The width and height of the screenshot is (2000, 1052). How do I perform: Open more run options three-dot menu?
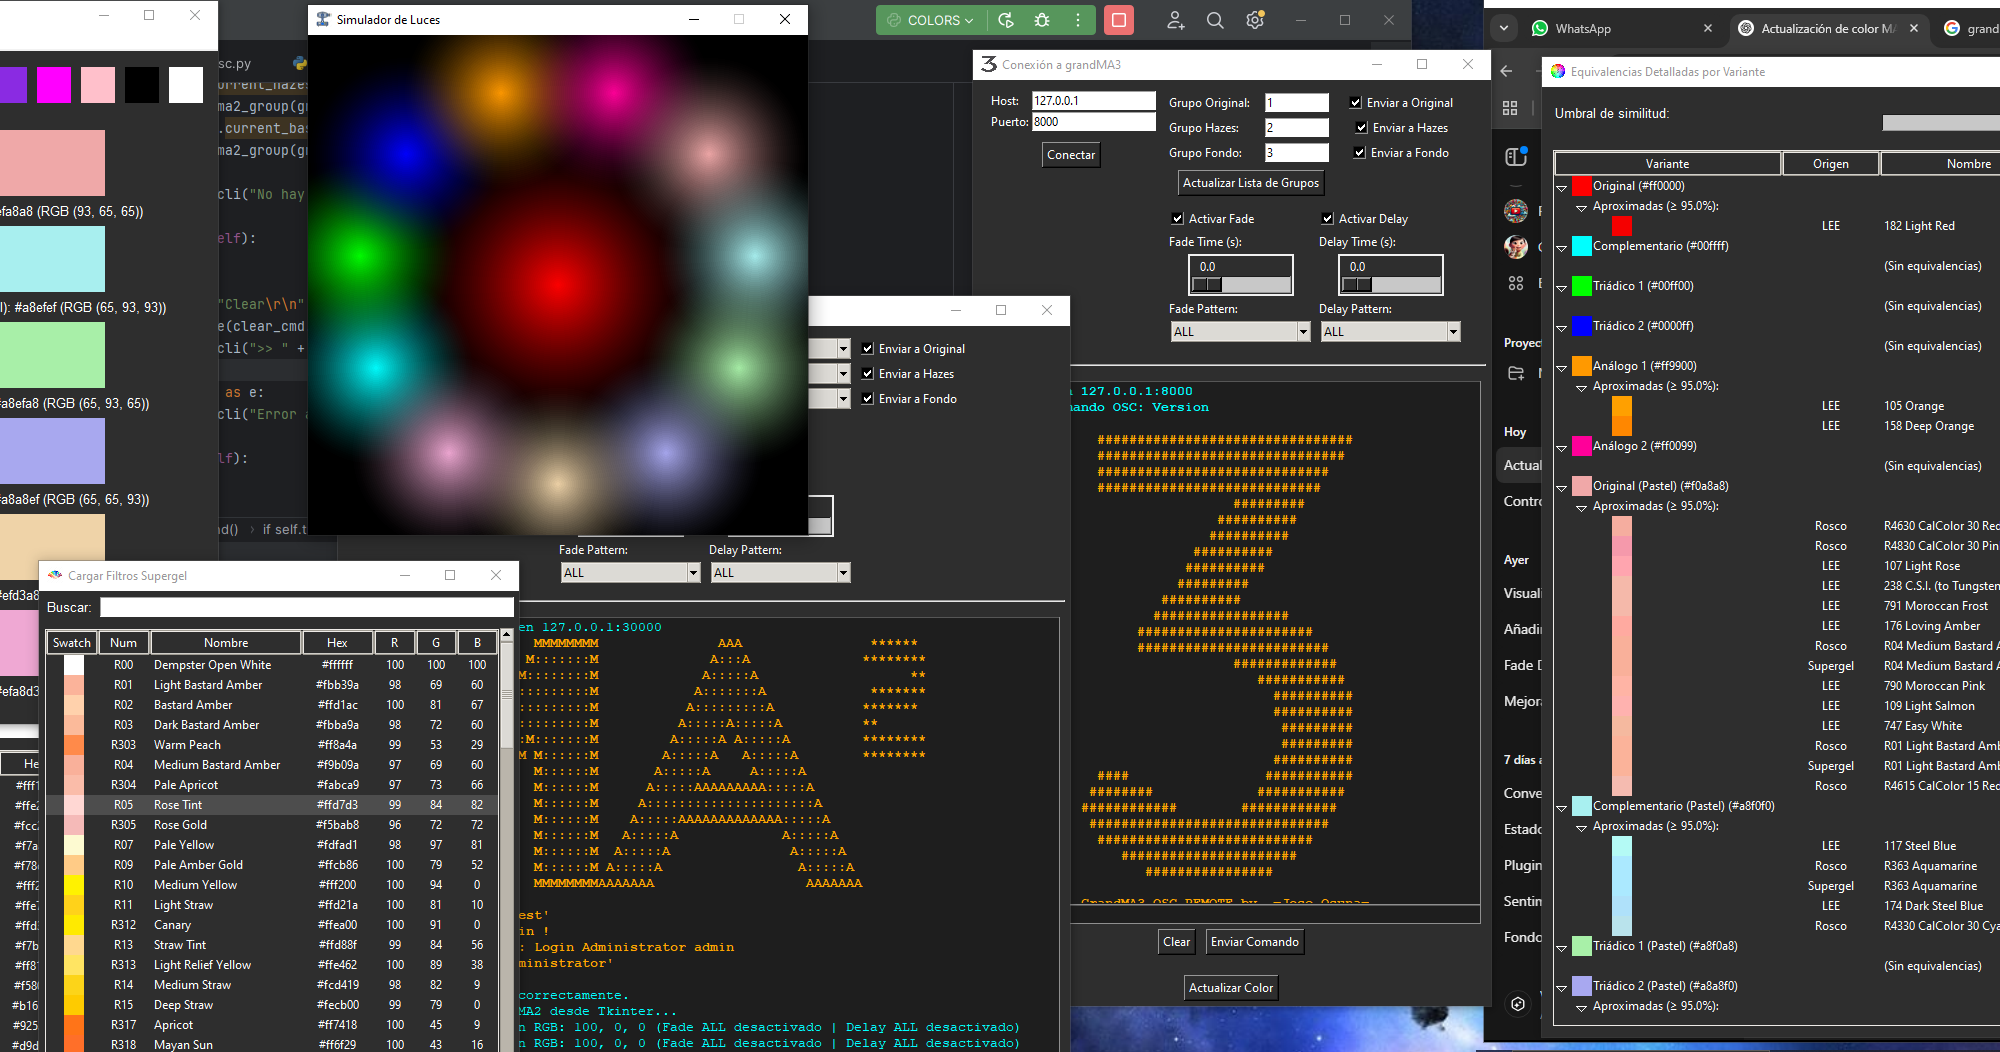coord(1077,20)
